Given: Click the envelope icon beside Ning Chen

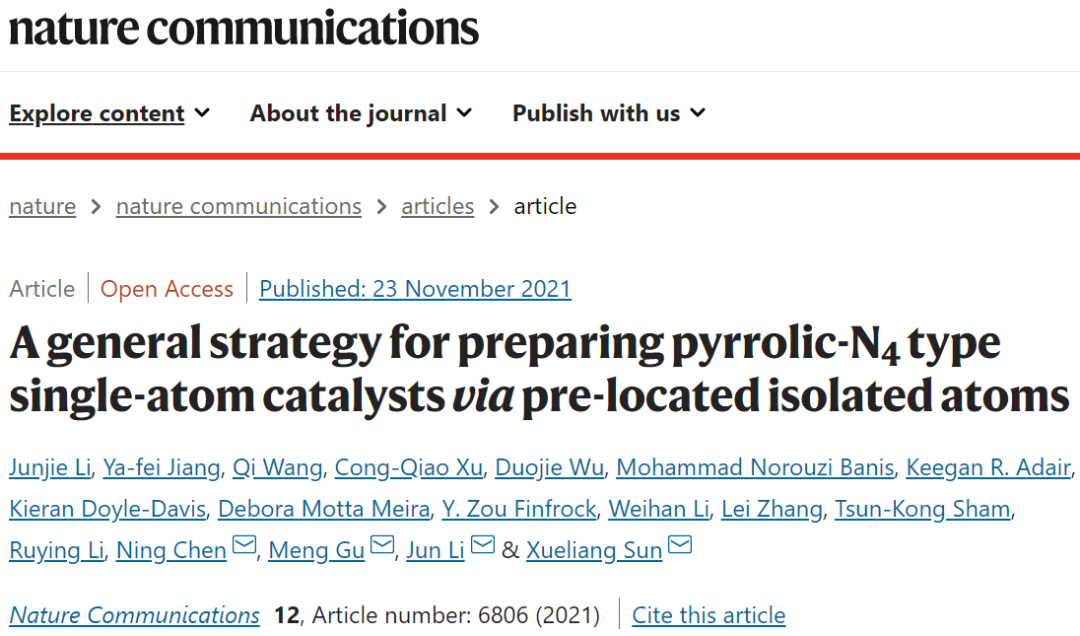Looking at the screenshot, I should click(244, 545).
